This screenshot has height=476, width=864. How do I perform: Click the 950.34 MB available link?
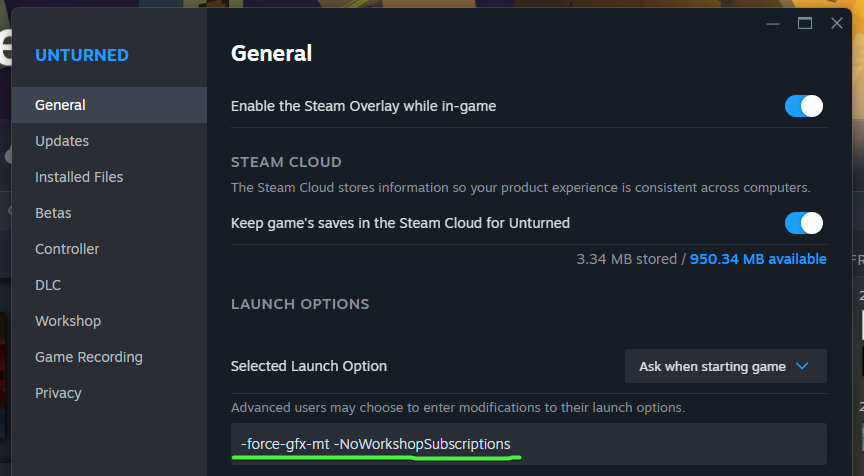(758, 259)
